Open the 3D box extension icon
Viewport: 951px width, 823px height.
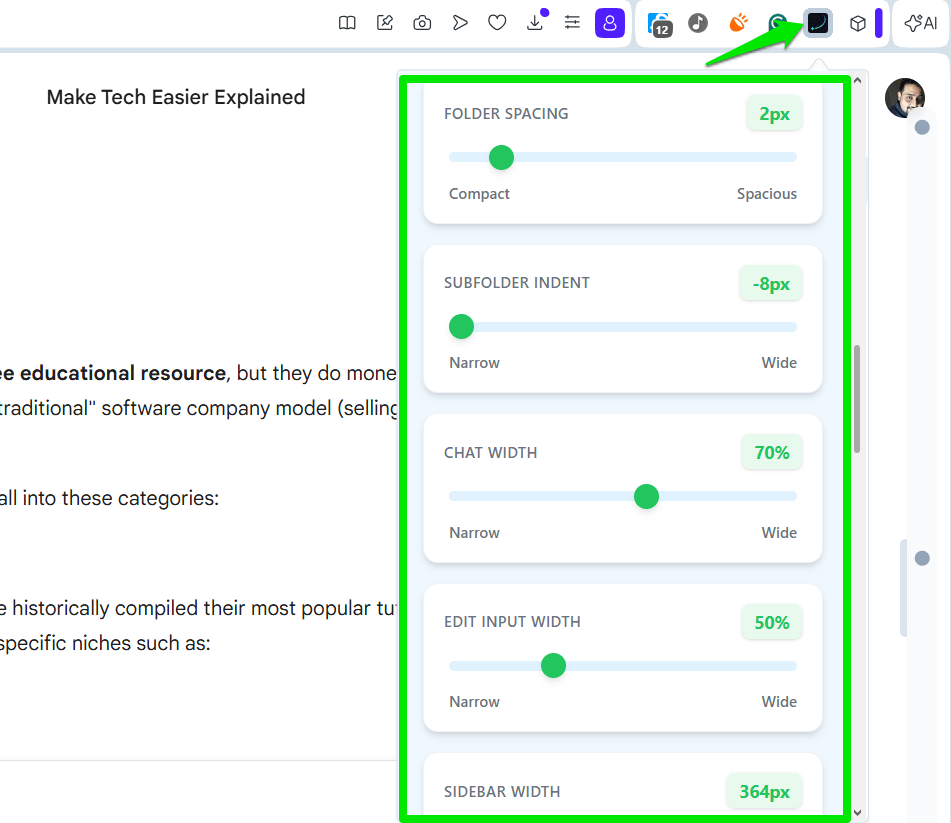(857, 23)
